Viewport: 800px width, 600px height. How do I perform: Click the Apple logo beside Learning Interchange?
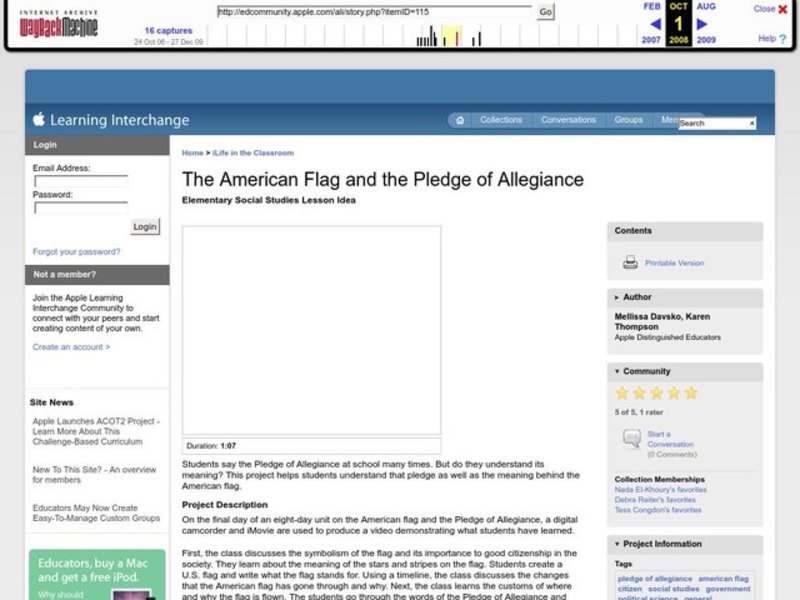click(38, 119)
